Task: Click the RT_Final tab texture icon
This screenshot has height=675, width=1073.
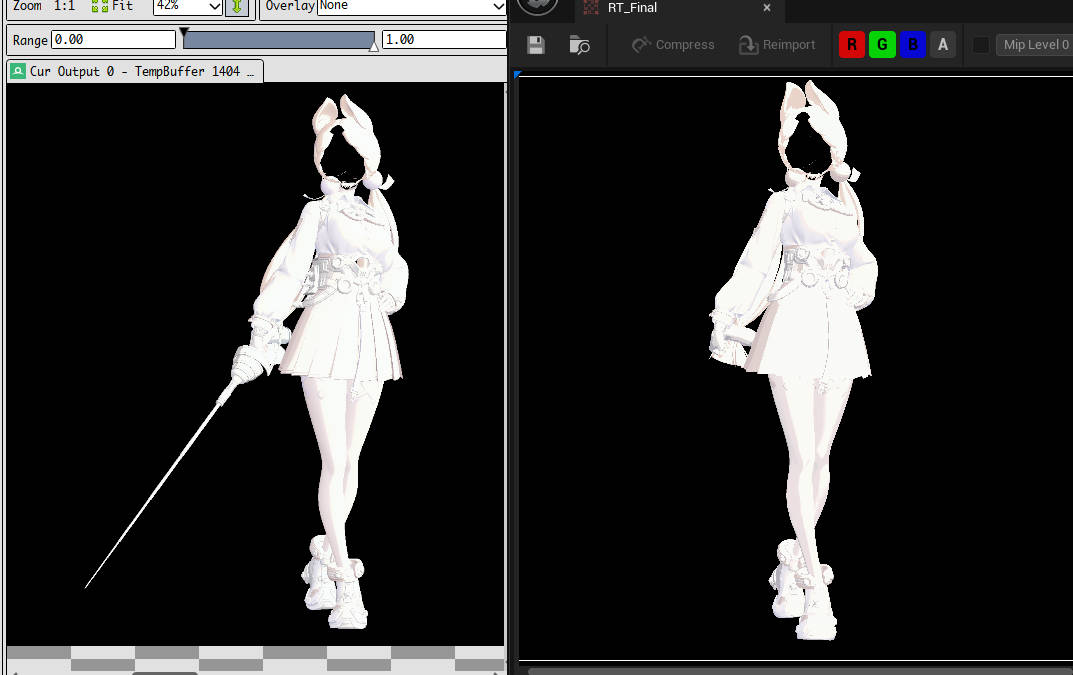Action: [x=591, y=8]
